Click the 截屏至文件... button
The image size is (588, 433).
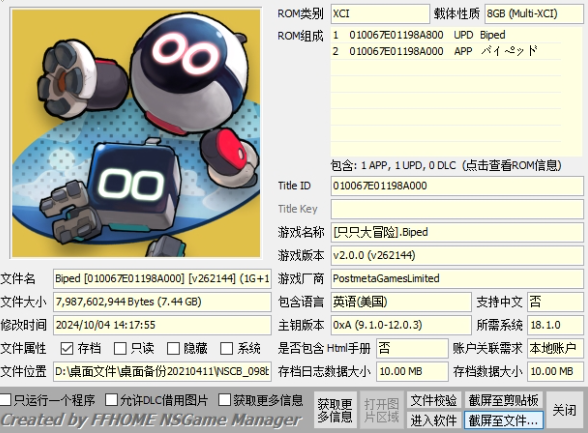point(504,420)
